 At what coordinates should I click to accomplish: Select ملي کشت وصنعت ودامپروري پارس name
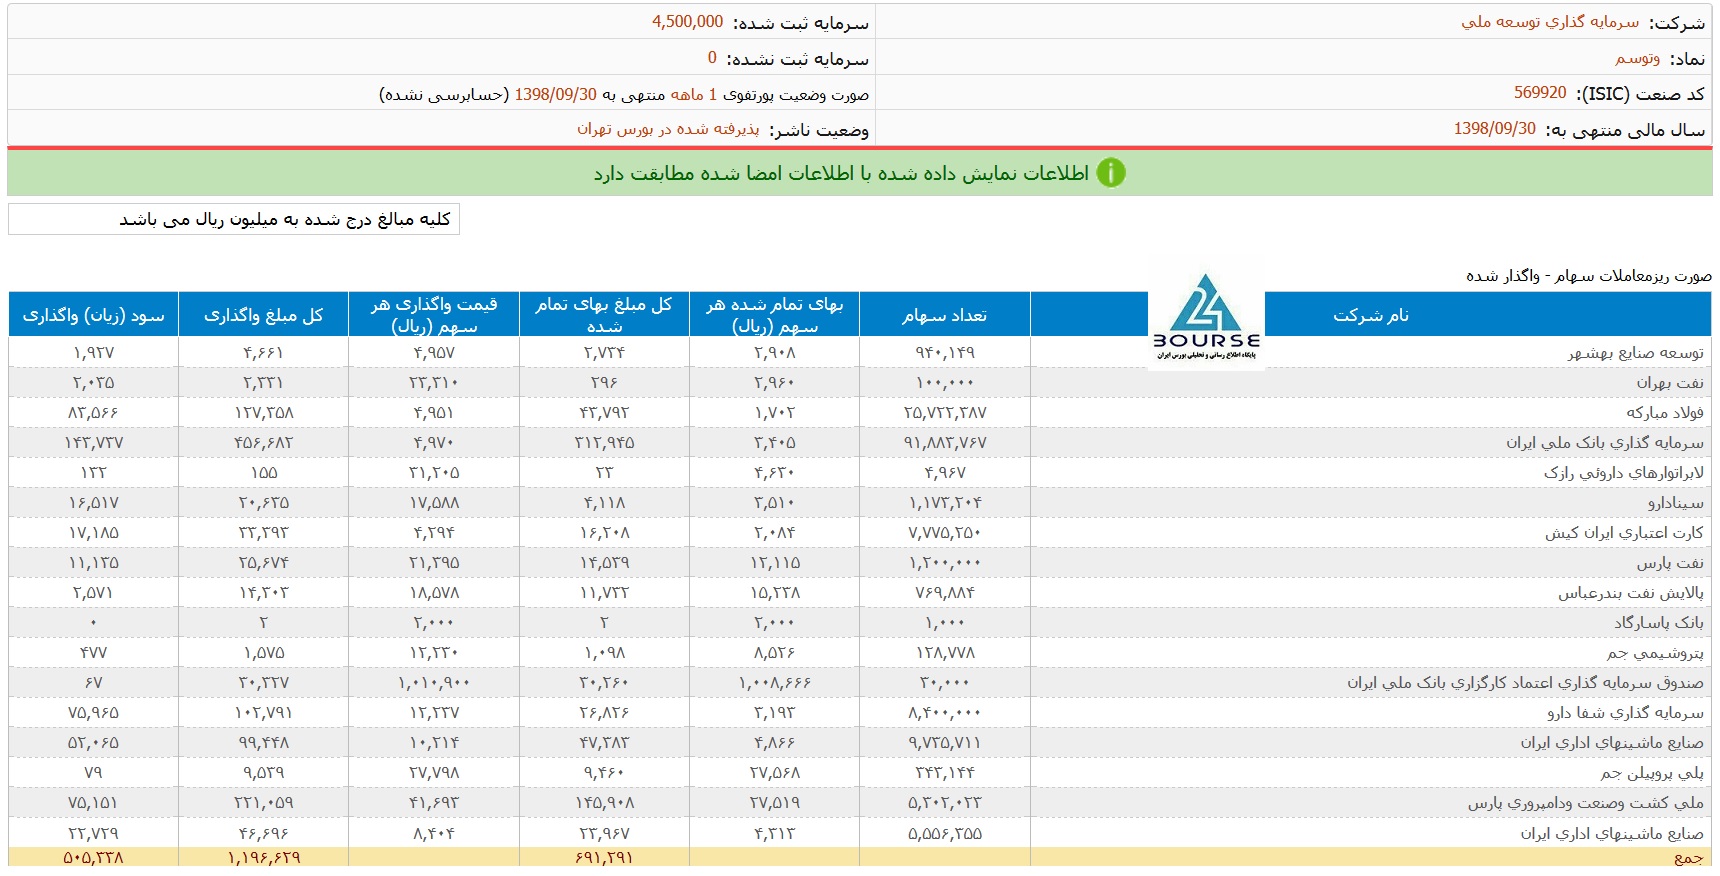[1586, 803]
